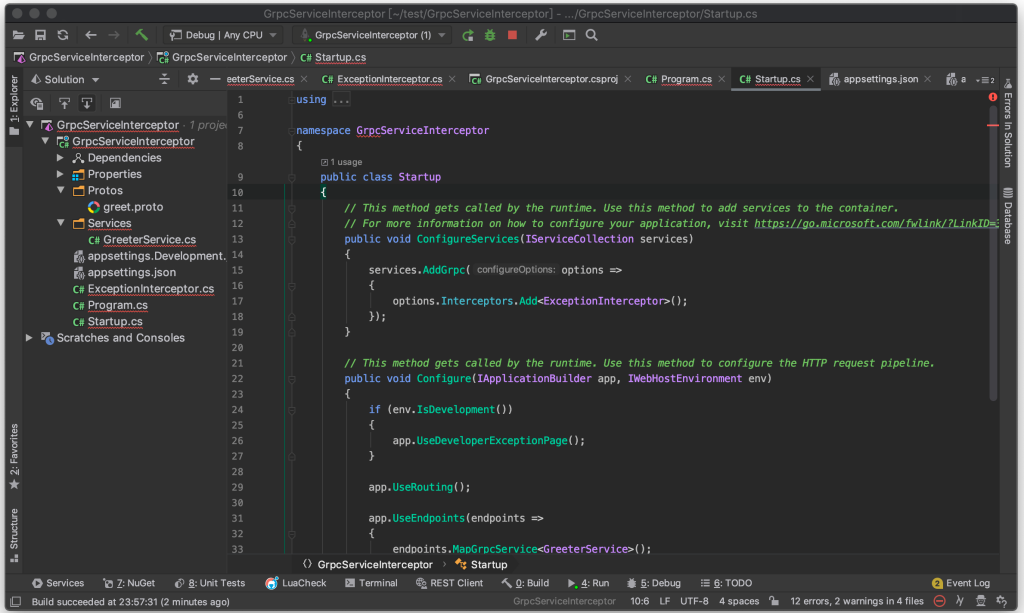Image resolution: width=1024 pixels, height=613 pixels.
Task: Click the 12 errors, 2 warnings summary
Action: click(x=857, y=601)
